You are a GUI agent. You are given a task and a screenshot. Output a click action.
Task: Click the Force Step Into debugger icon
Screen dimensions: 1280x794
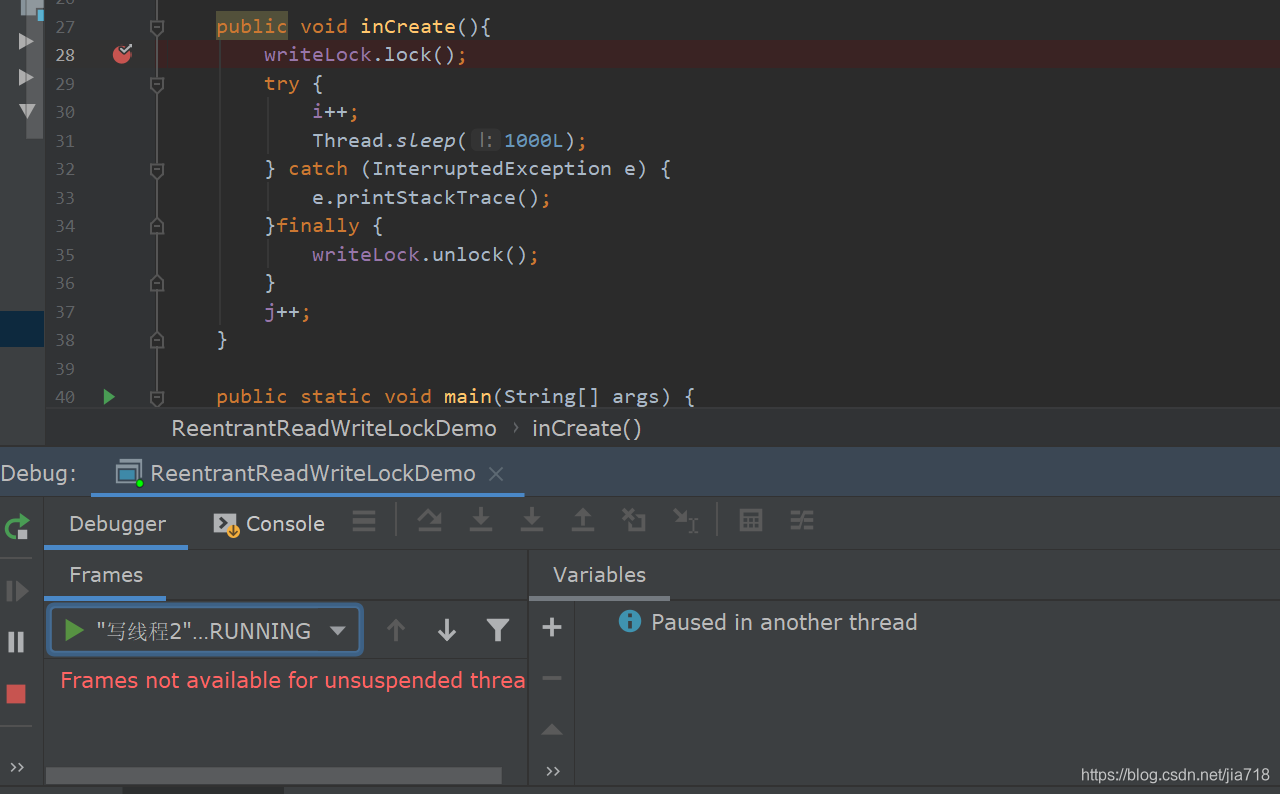[x=532, y=520]
